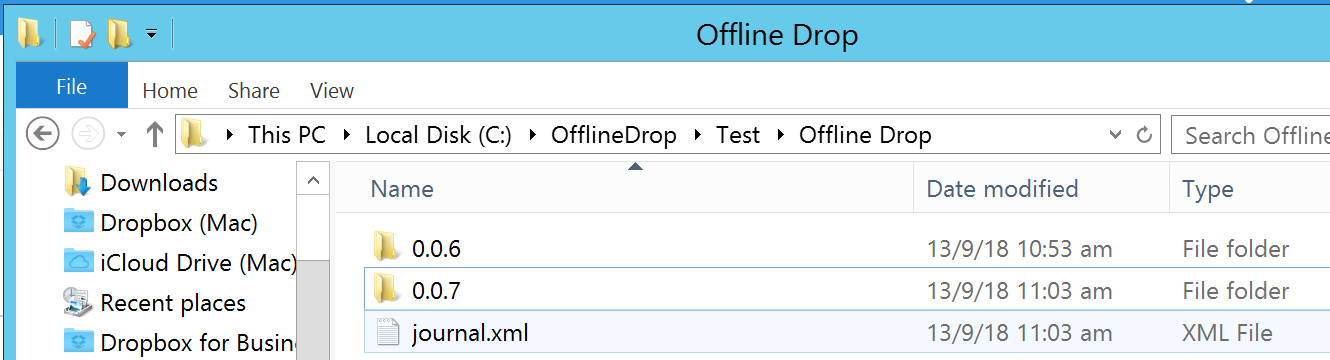
Task: Click the Search Offline Drop field
Action: 1250,135
